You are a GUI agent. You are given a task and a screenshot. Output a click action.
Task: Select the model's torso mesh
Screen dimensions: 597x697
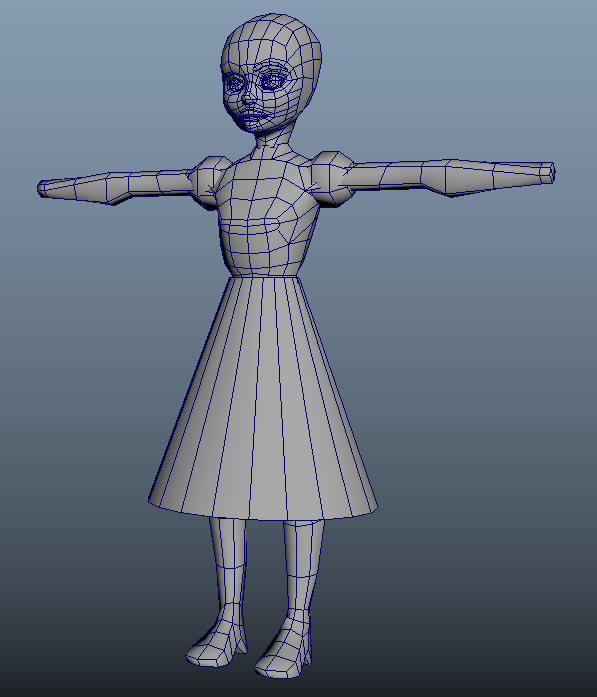pyautogui.click(x=268, y=216)
